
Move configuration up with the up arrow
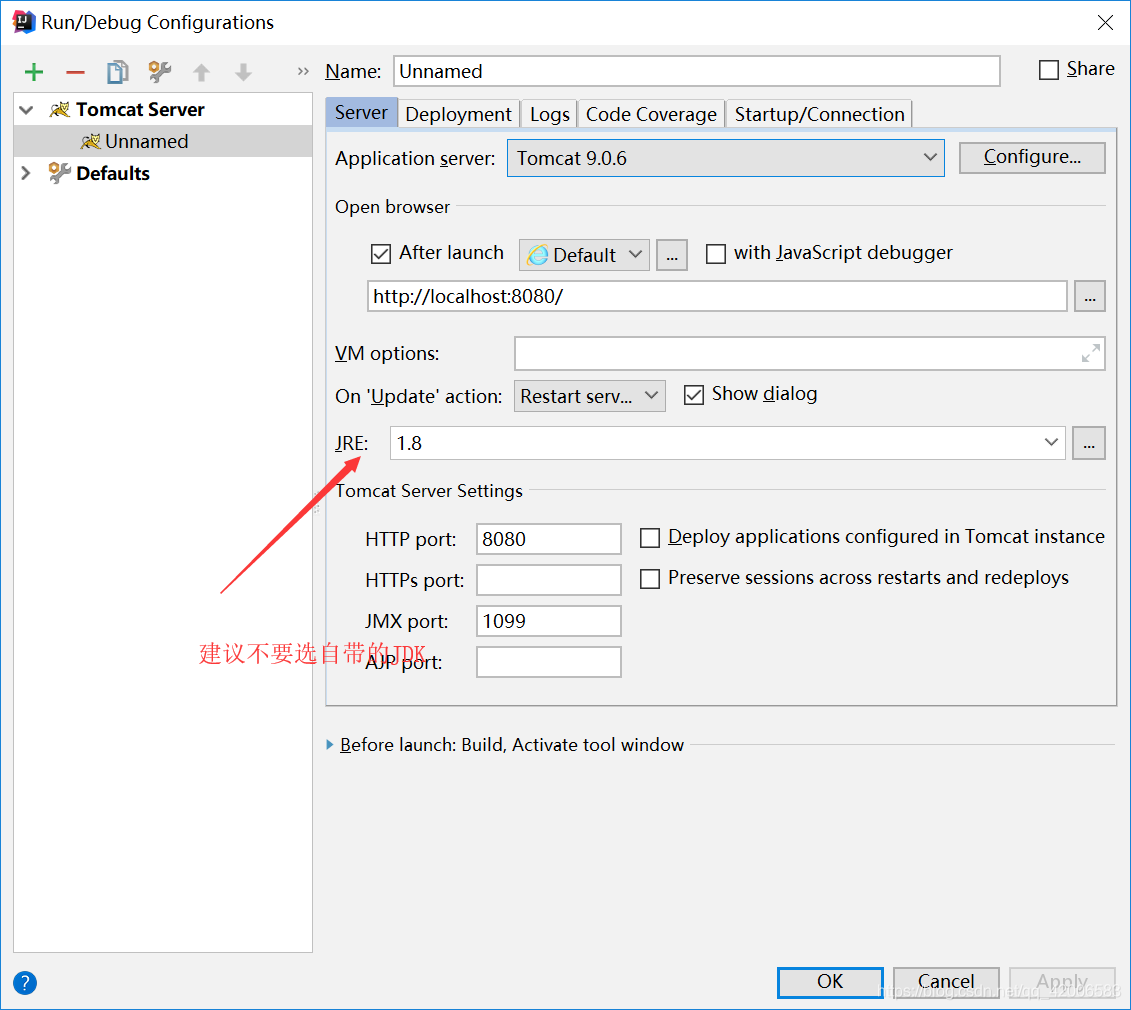[x=201, y=72]
